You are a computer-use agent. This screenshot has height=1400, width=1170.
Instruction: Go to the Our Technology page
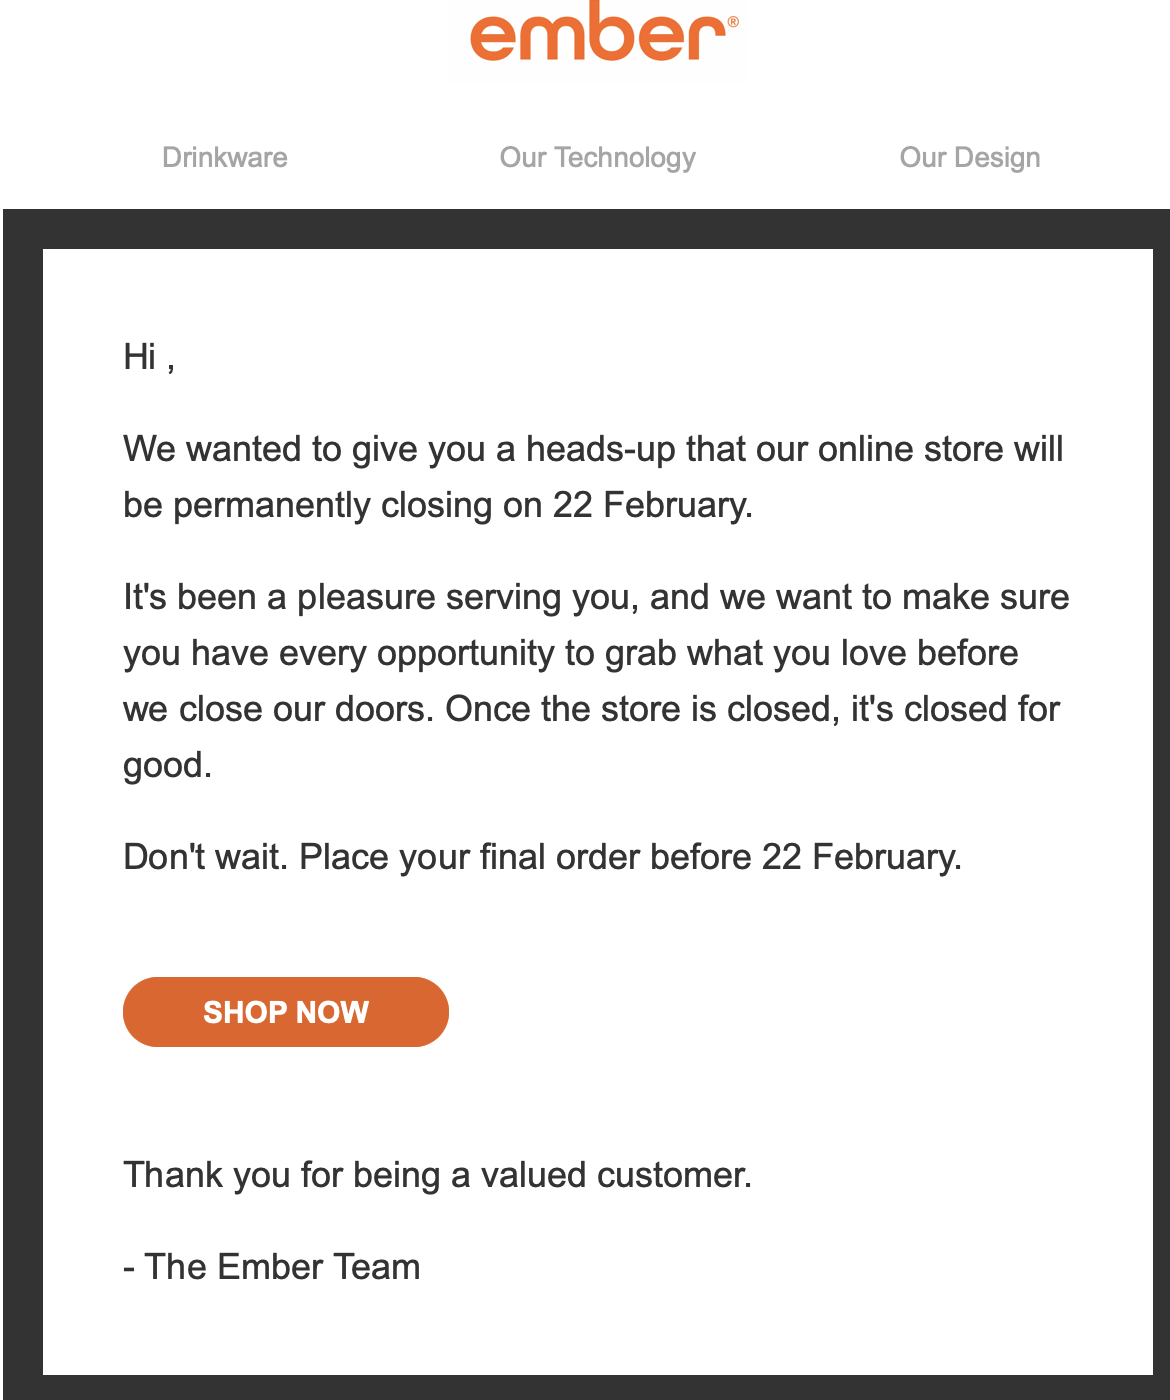[597, 158]
